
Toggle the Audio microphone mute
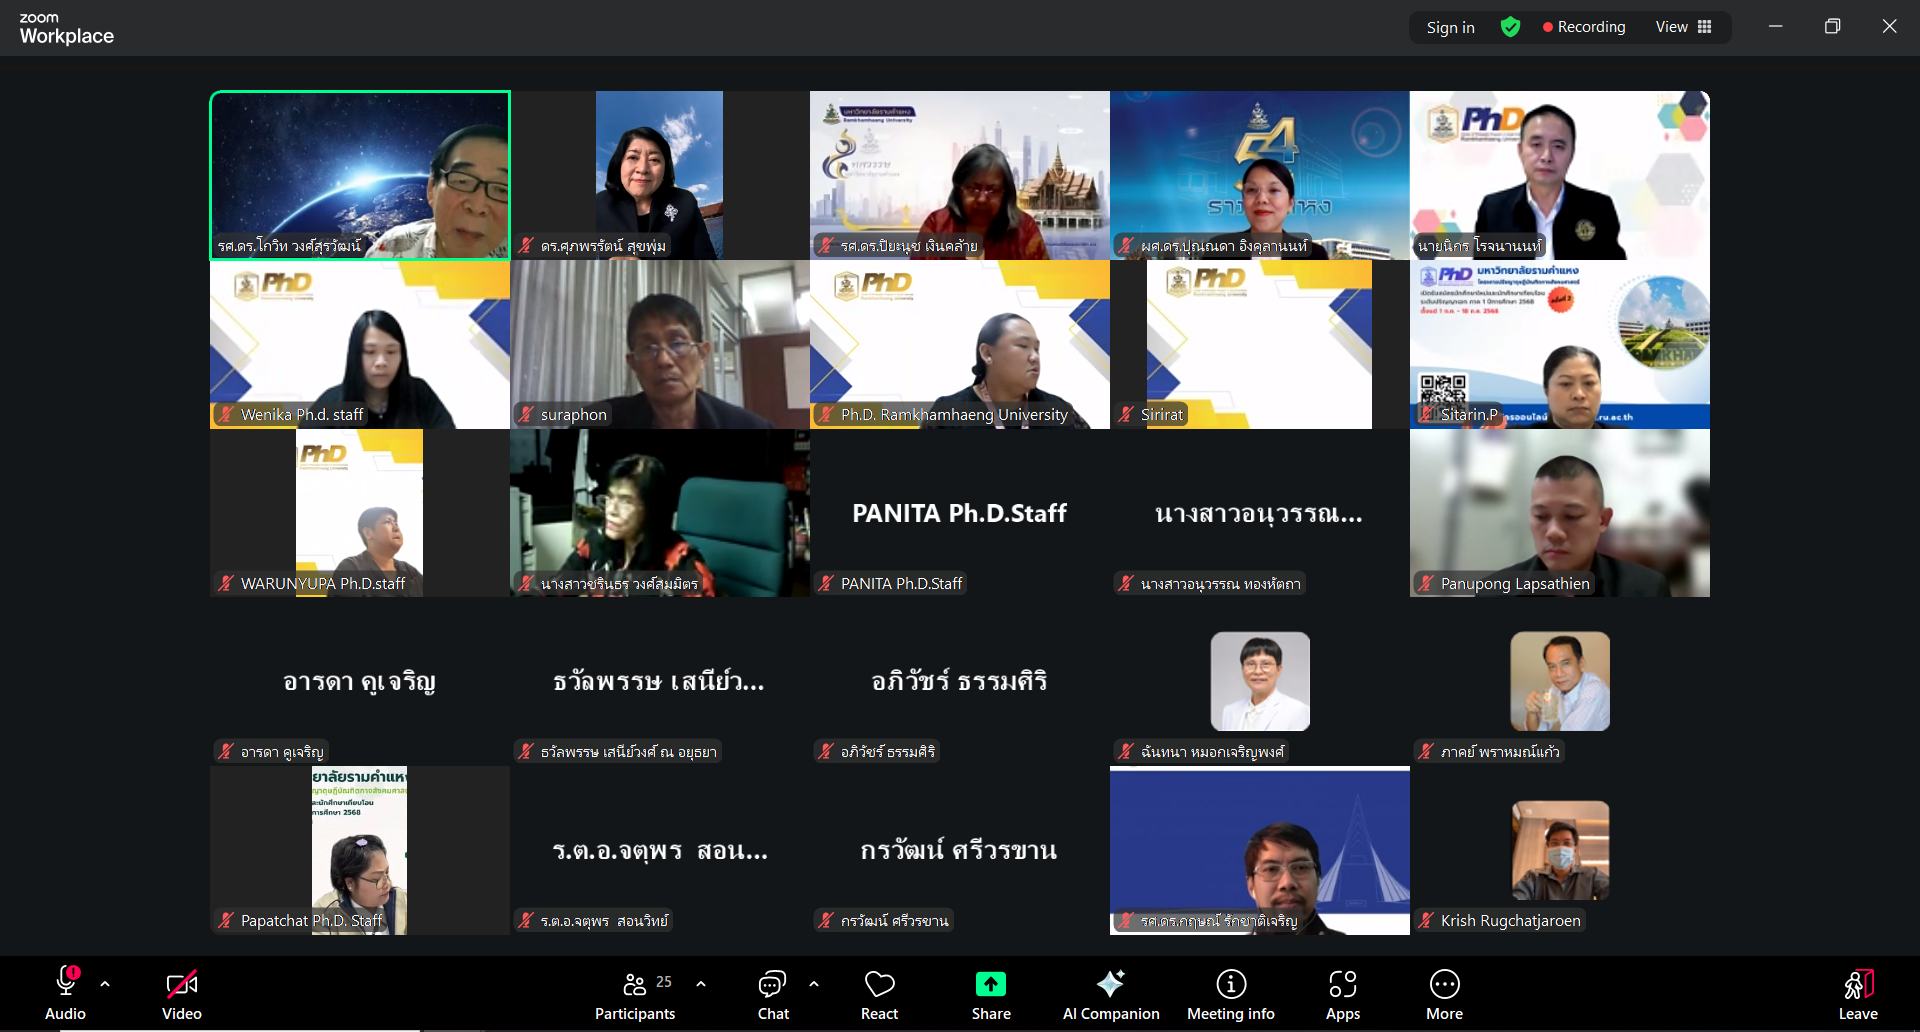pos(66,983)
